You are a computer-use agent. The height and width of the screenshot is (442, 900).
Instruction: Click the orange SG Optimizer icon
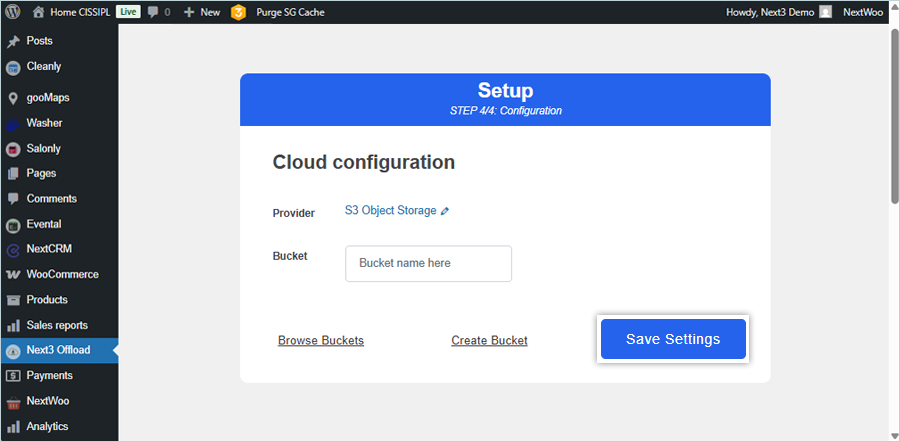click(238, 12)
